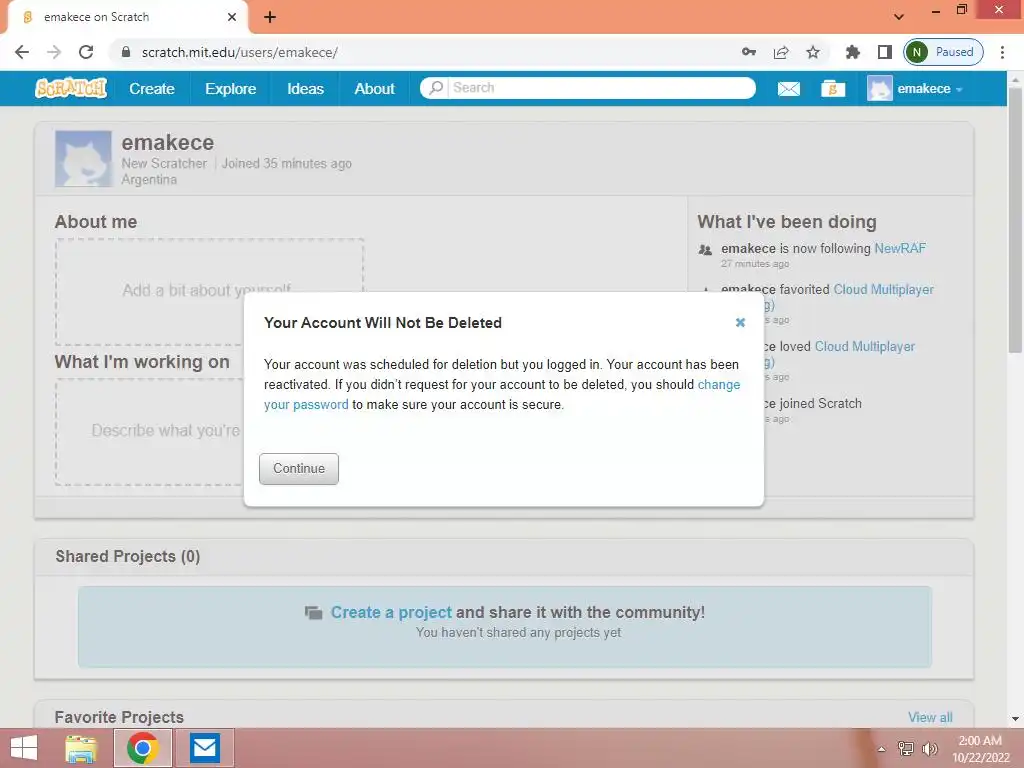This screenshot has height=768, width=1024.
Task: Open the Windows Start button
Action: [x=24, y=748]
